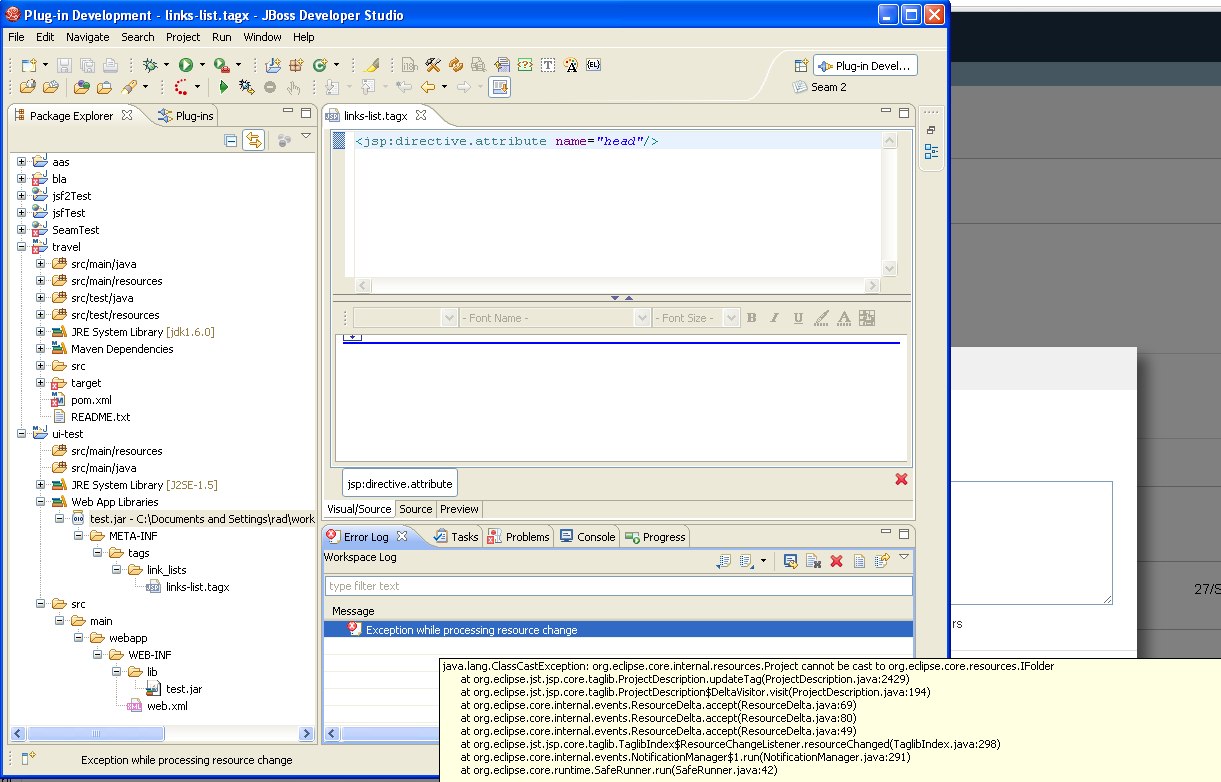The width and height of the screenshot is (1221, 782).
Task: Collapse the travel project tree
Action: pos(22,247)
